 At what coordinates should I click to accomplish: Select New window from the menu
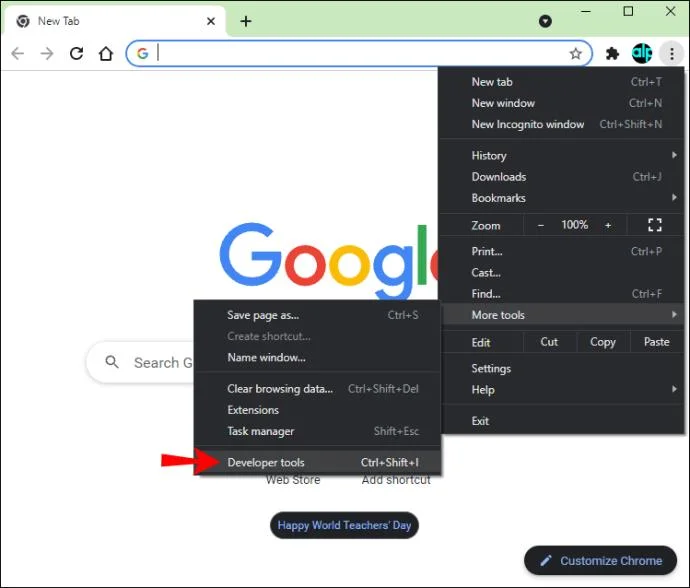pyautogui.click(x=562, y=103)
